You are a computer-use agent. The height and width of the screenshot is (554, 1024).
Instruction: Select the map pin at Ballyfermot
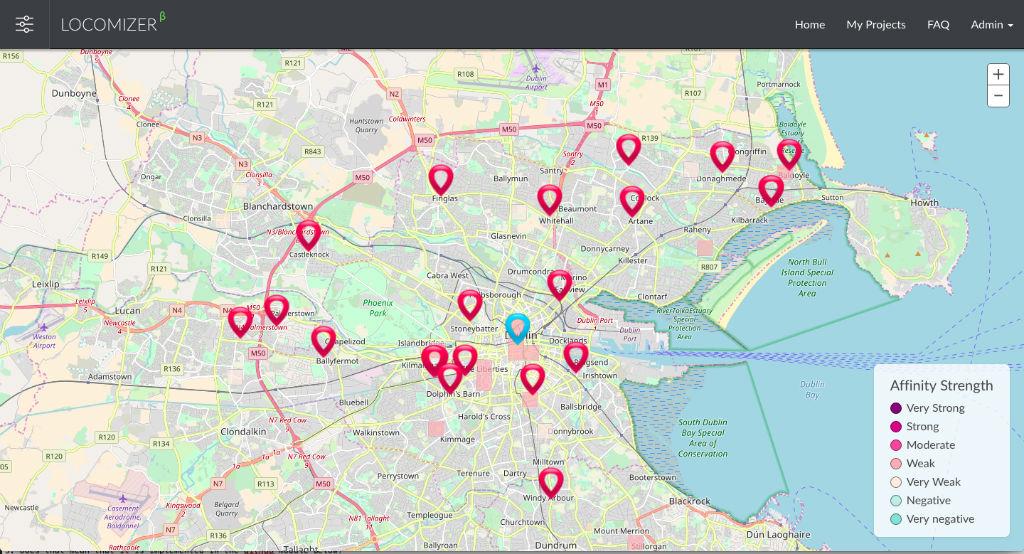tap(322, 340)
